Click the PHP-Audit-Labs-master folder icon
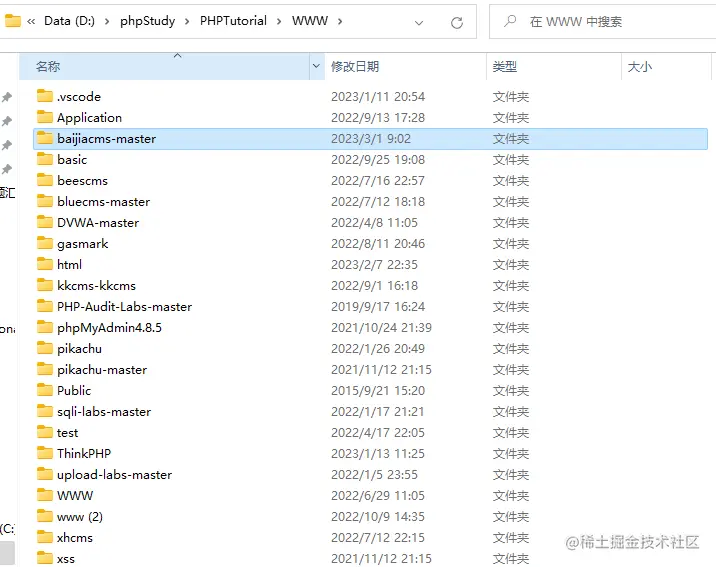Screen dimensions: 716x567 (x=45, y=306)
